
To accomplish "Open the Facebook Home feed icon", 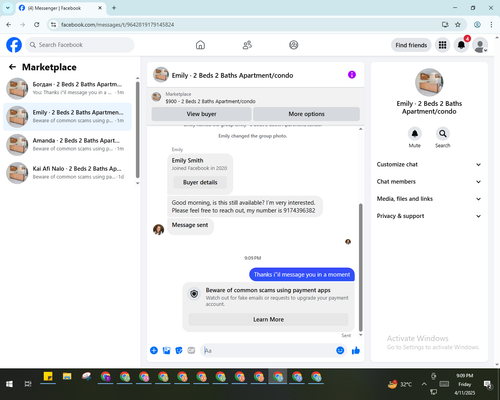I will [x=200, y=45].
